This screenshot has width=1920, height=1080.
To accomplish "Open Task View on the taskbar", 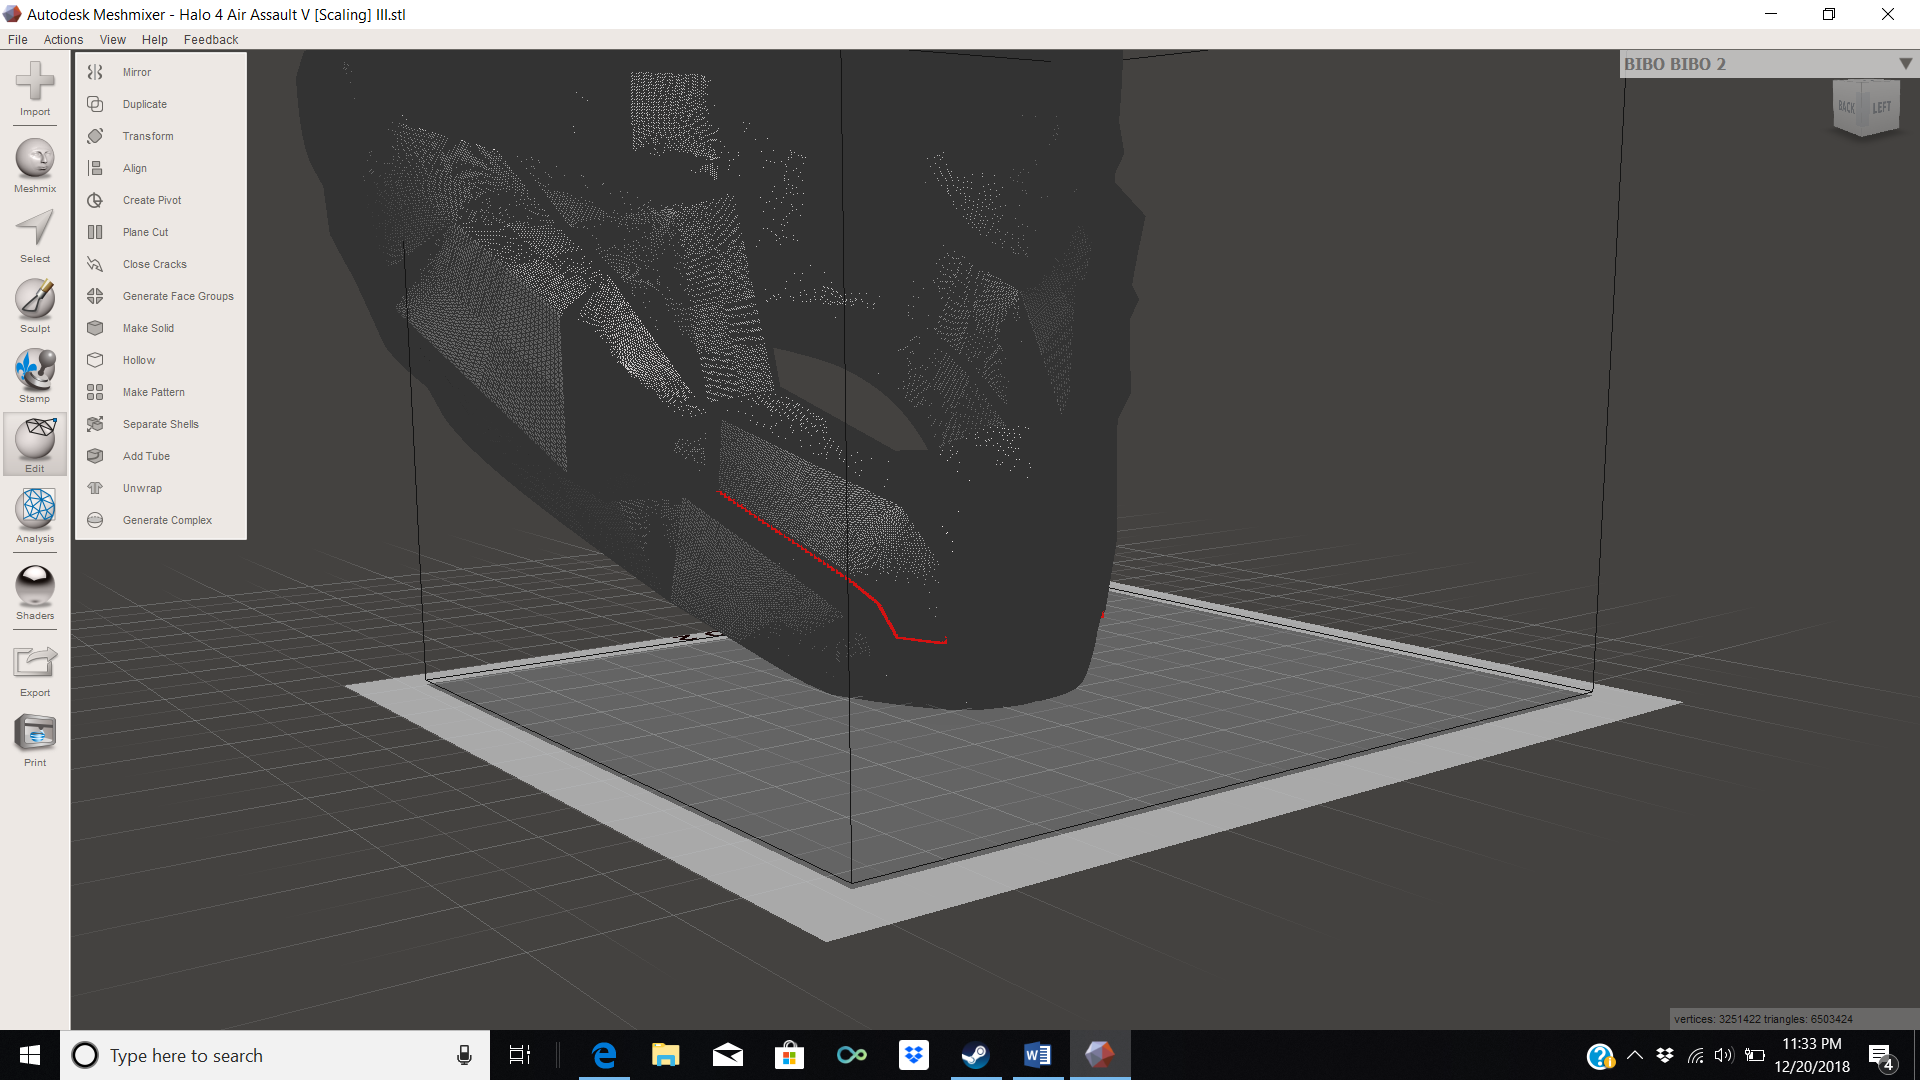I will pyautogui.click(x=520, y=1055).
